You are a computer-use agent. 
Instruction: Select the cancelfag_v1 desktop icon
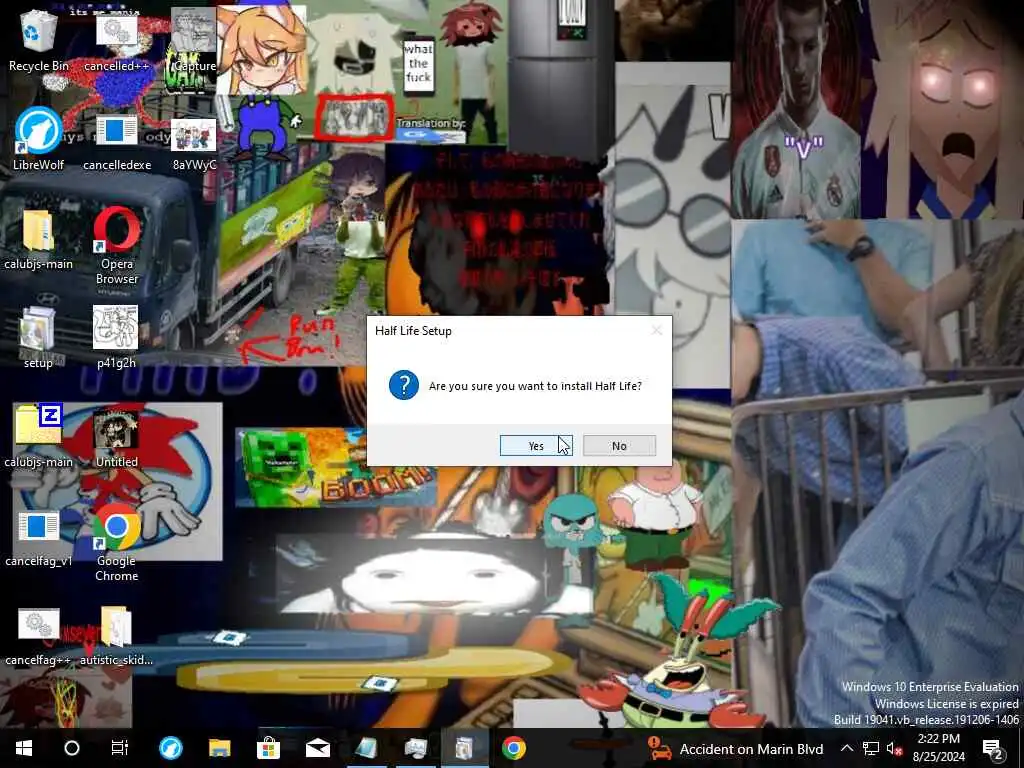pyautogui.click(x=38, y=538)
